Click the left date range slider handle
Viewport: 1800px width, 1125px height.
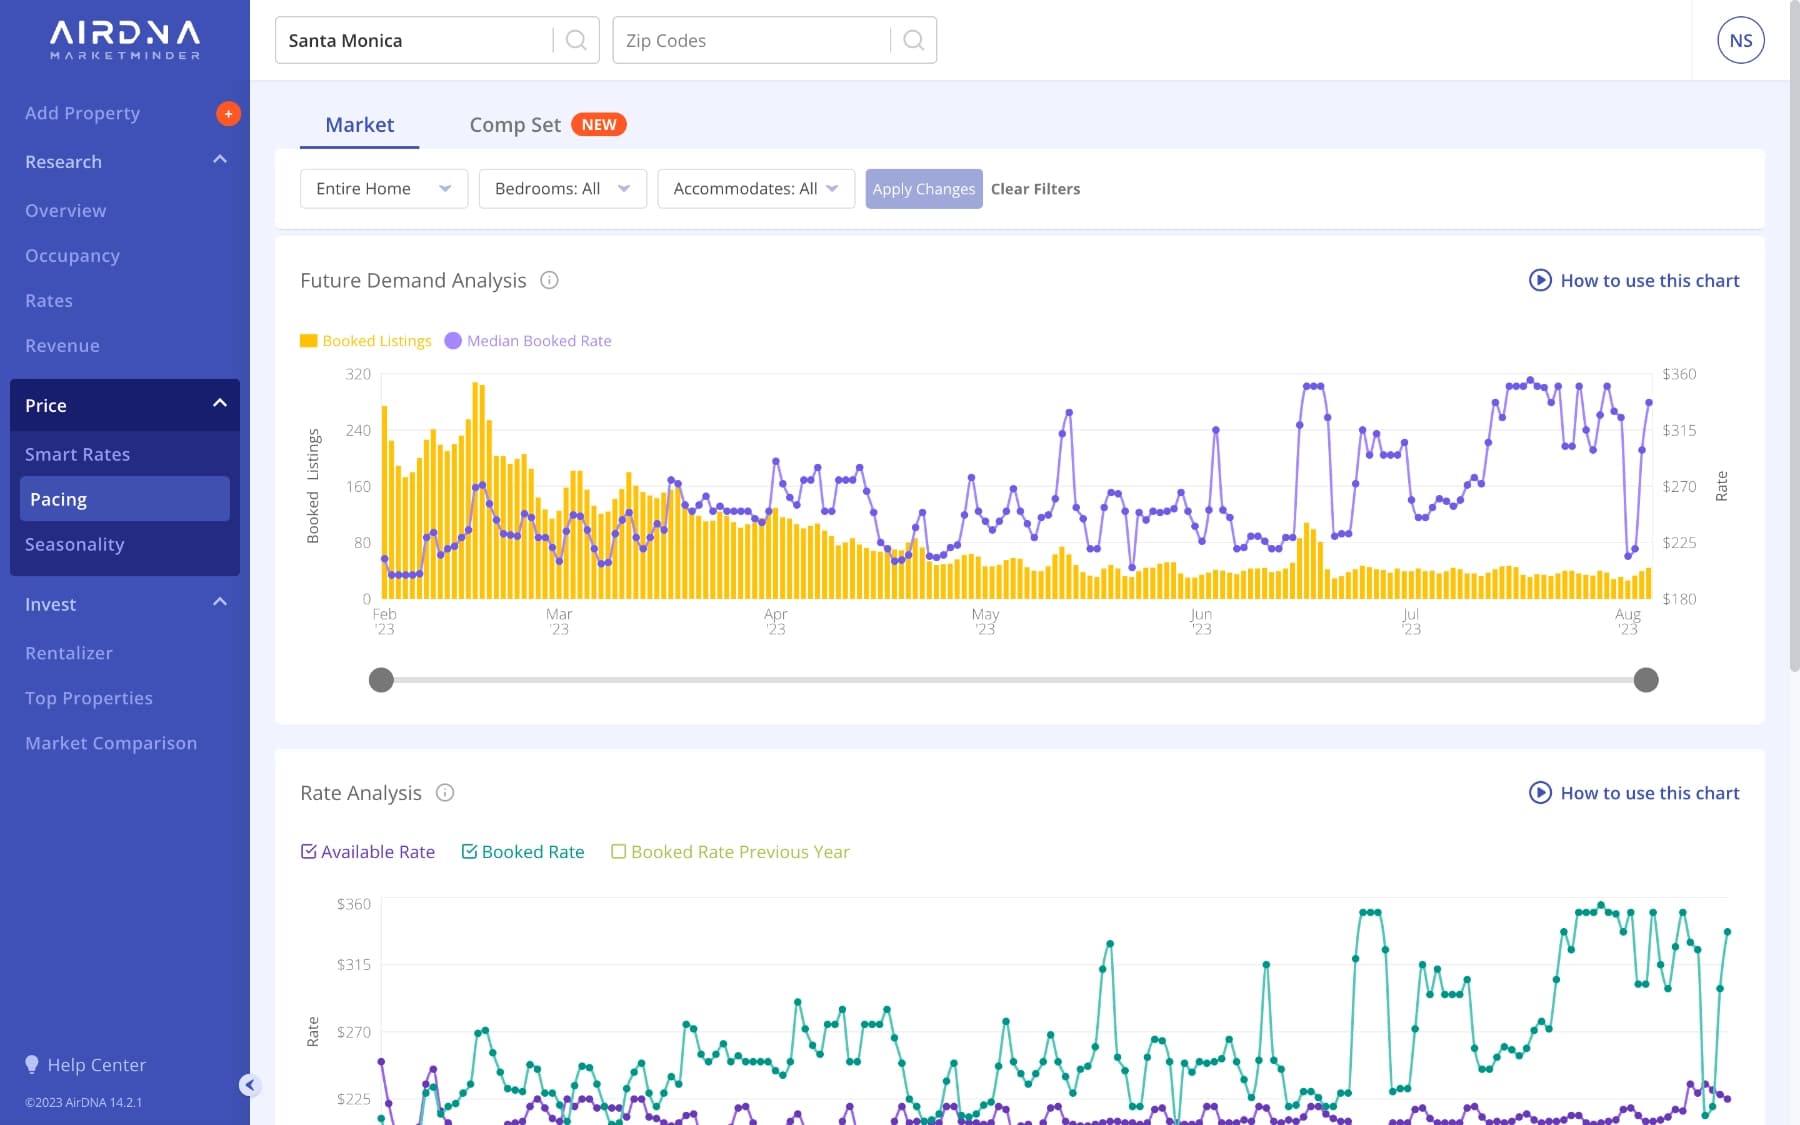tap(381, 680)
